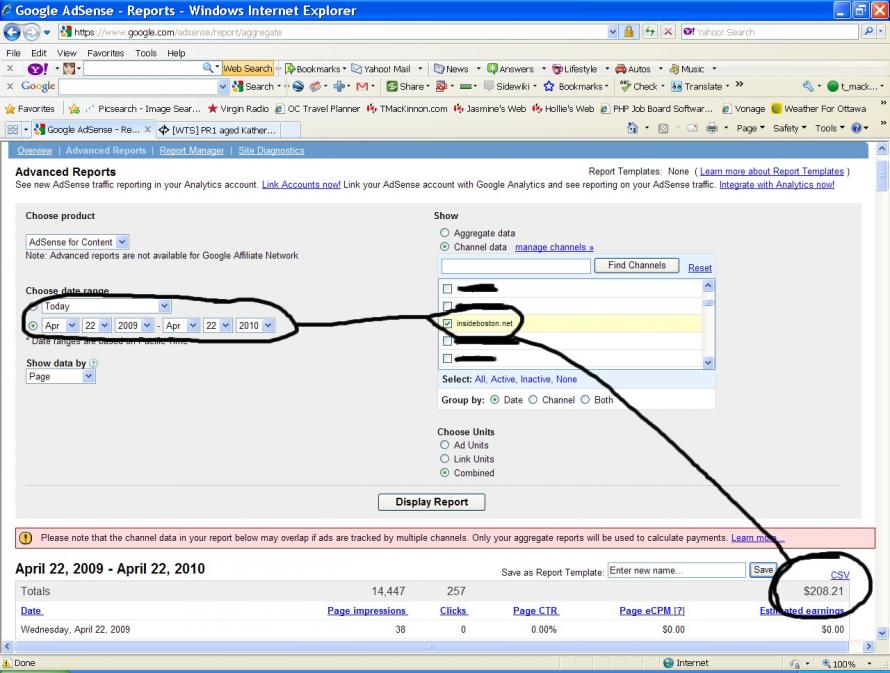This screenshot has height=673, width=890.
Task: Open the Overview link
Action: tap(35, 150)
